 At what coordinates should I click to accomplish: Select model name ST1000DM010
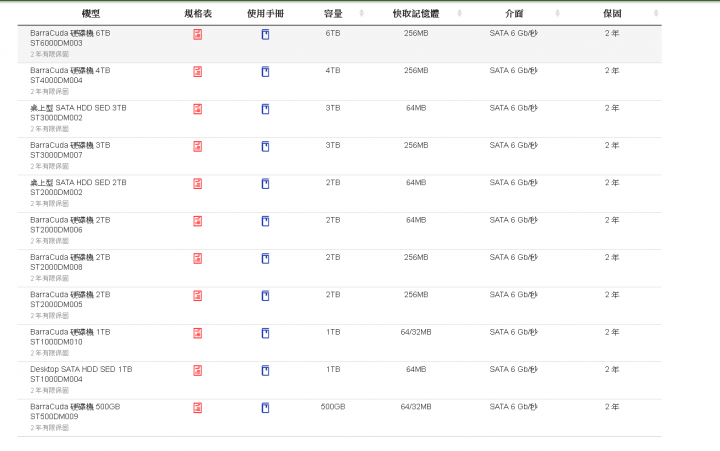[x=56, y=342]
